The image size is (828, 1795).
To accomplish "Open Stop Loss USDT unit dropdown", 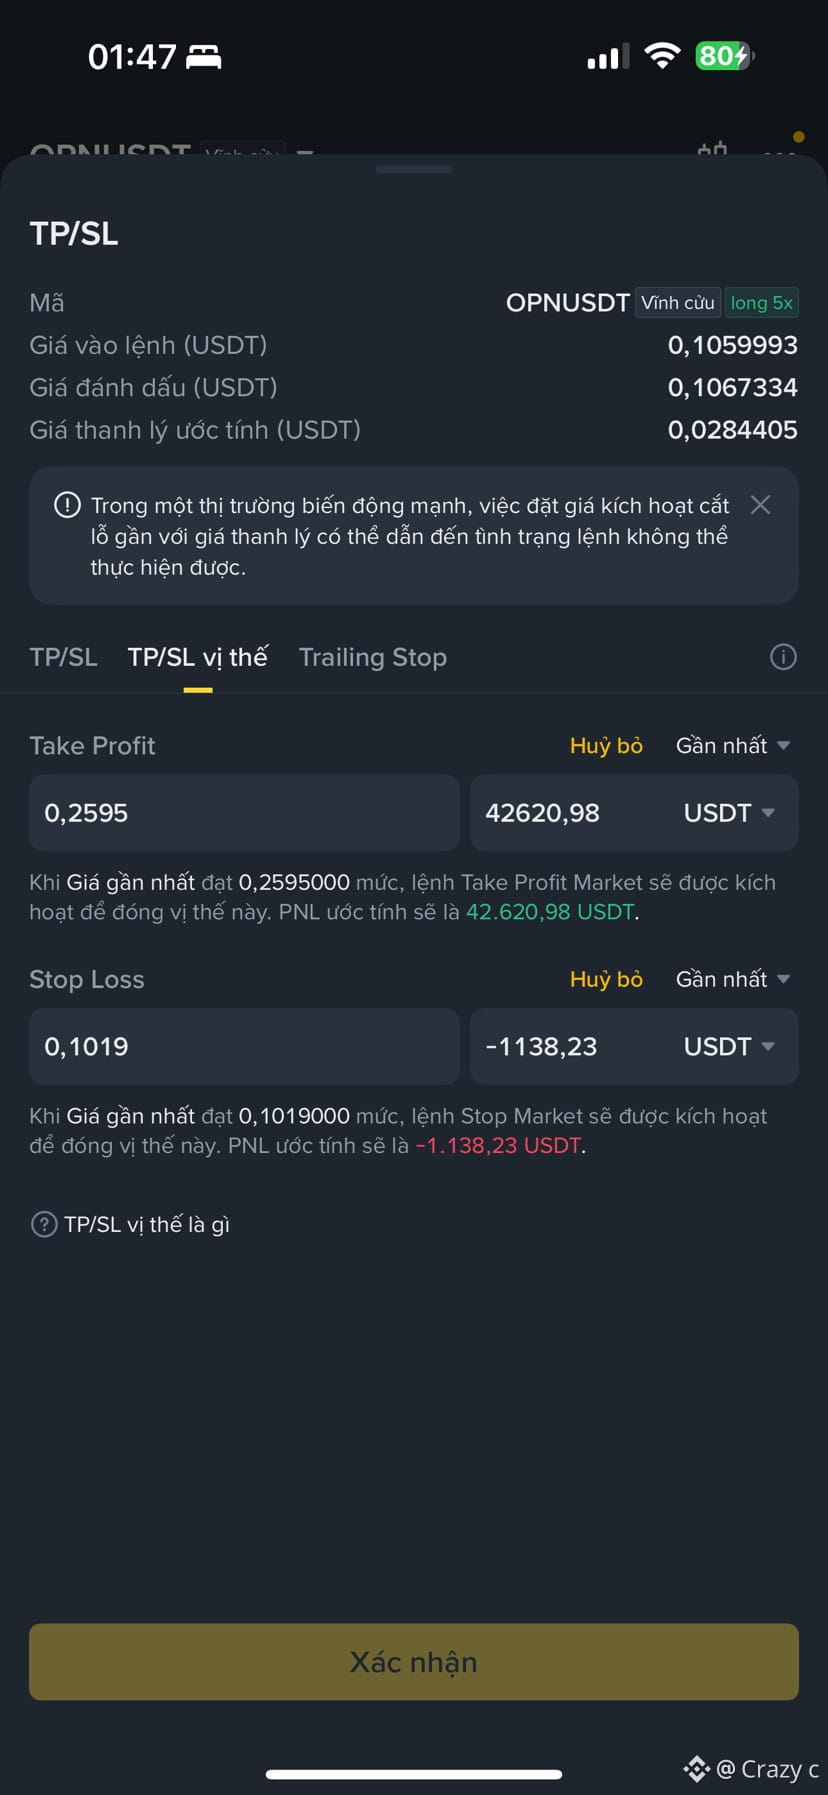I will coord(729,1046).
